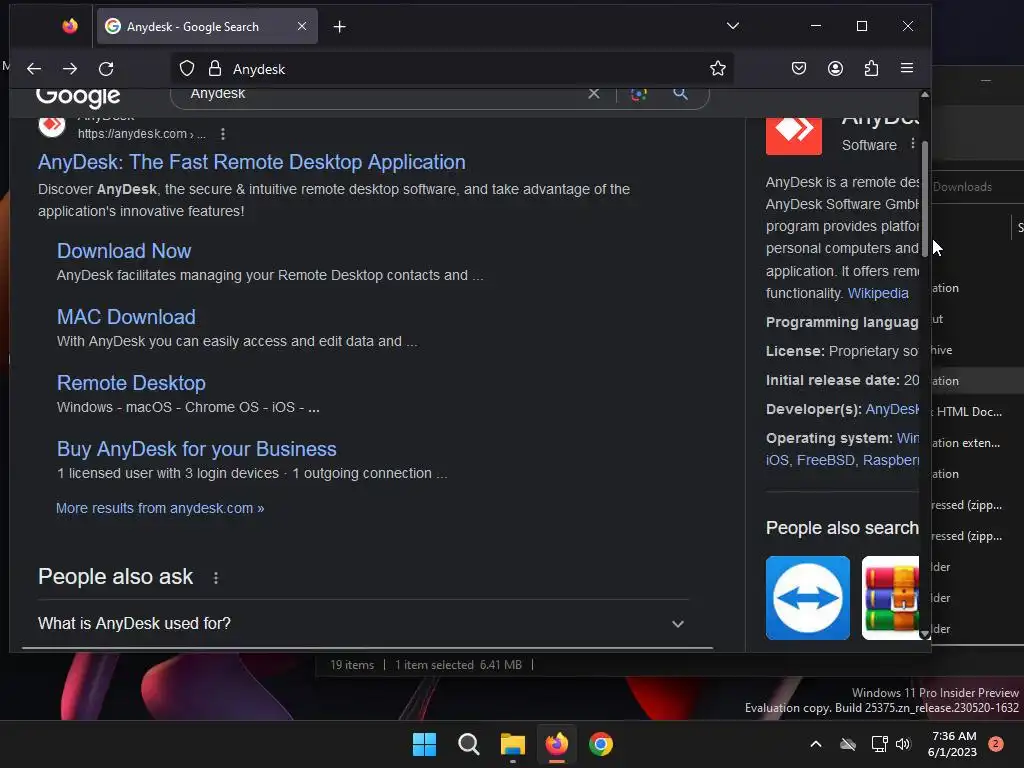This screenshot has height=768, width=1024.
Task: Open the Remote Desktop sitelink
Action: coord(131,383)
